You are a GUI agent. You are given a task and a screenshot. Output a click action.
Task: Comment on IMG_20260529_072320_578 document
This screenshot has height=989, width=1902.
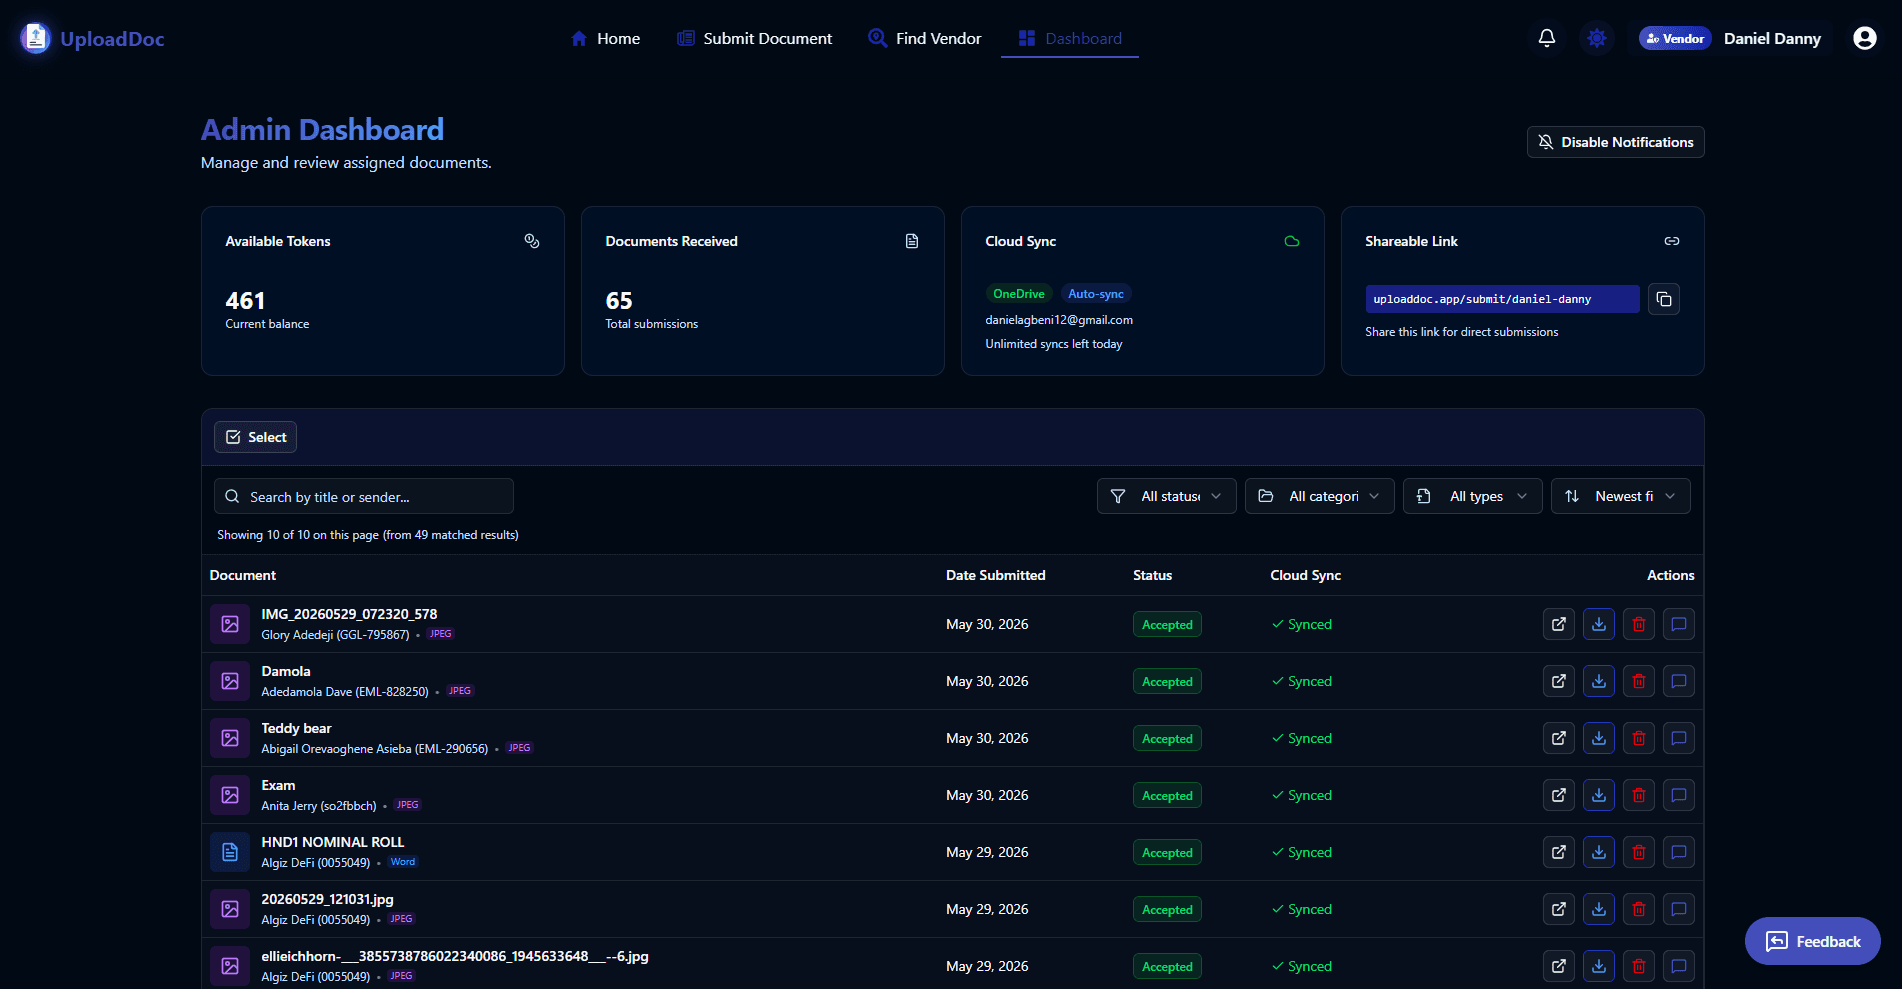(1678, 624)
